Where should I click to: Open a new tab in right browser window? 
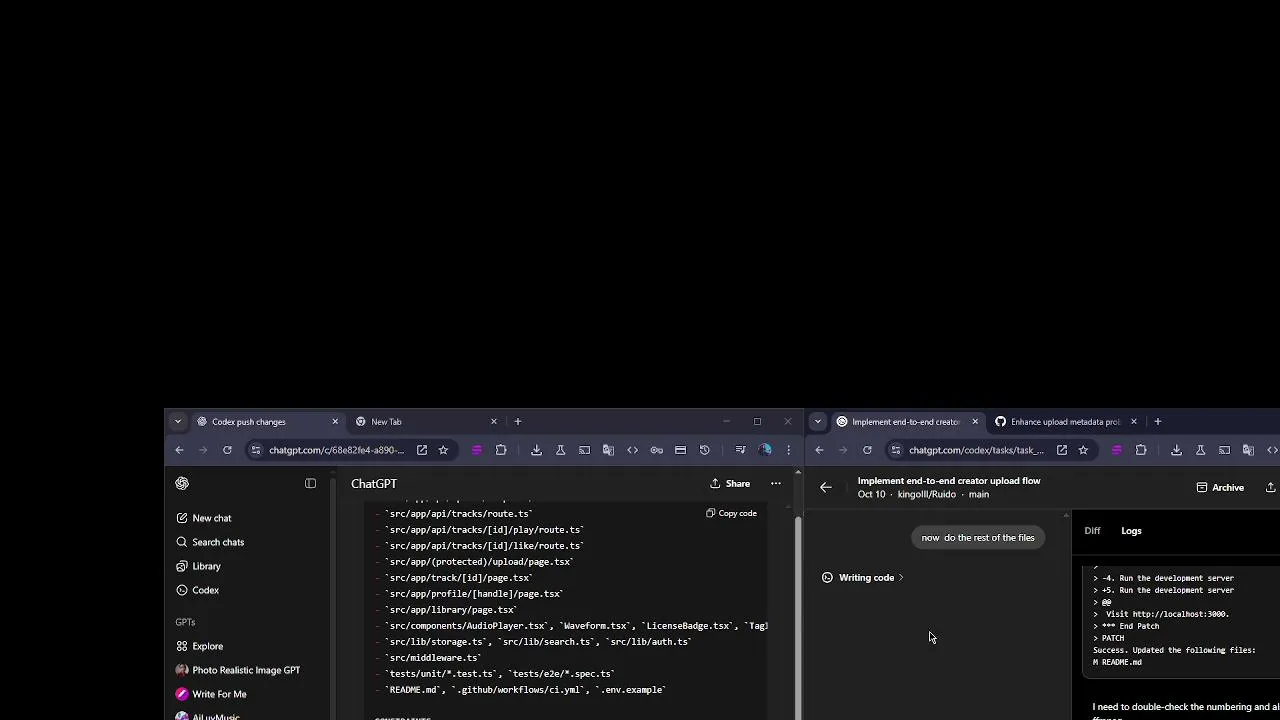[1157, 422]
